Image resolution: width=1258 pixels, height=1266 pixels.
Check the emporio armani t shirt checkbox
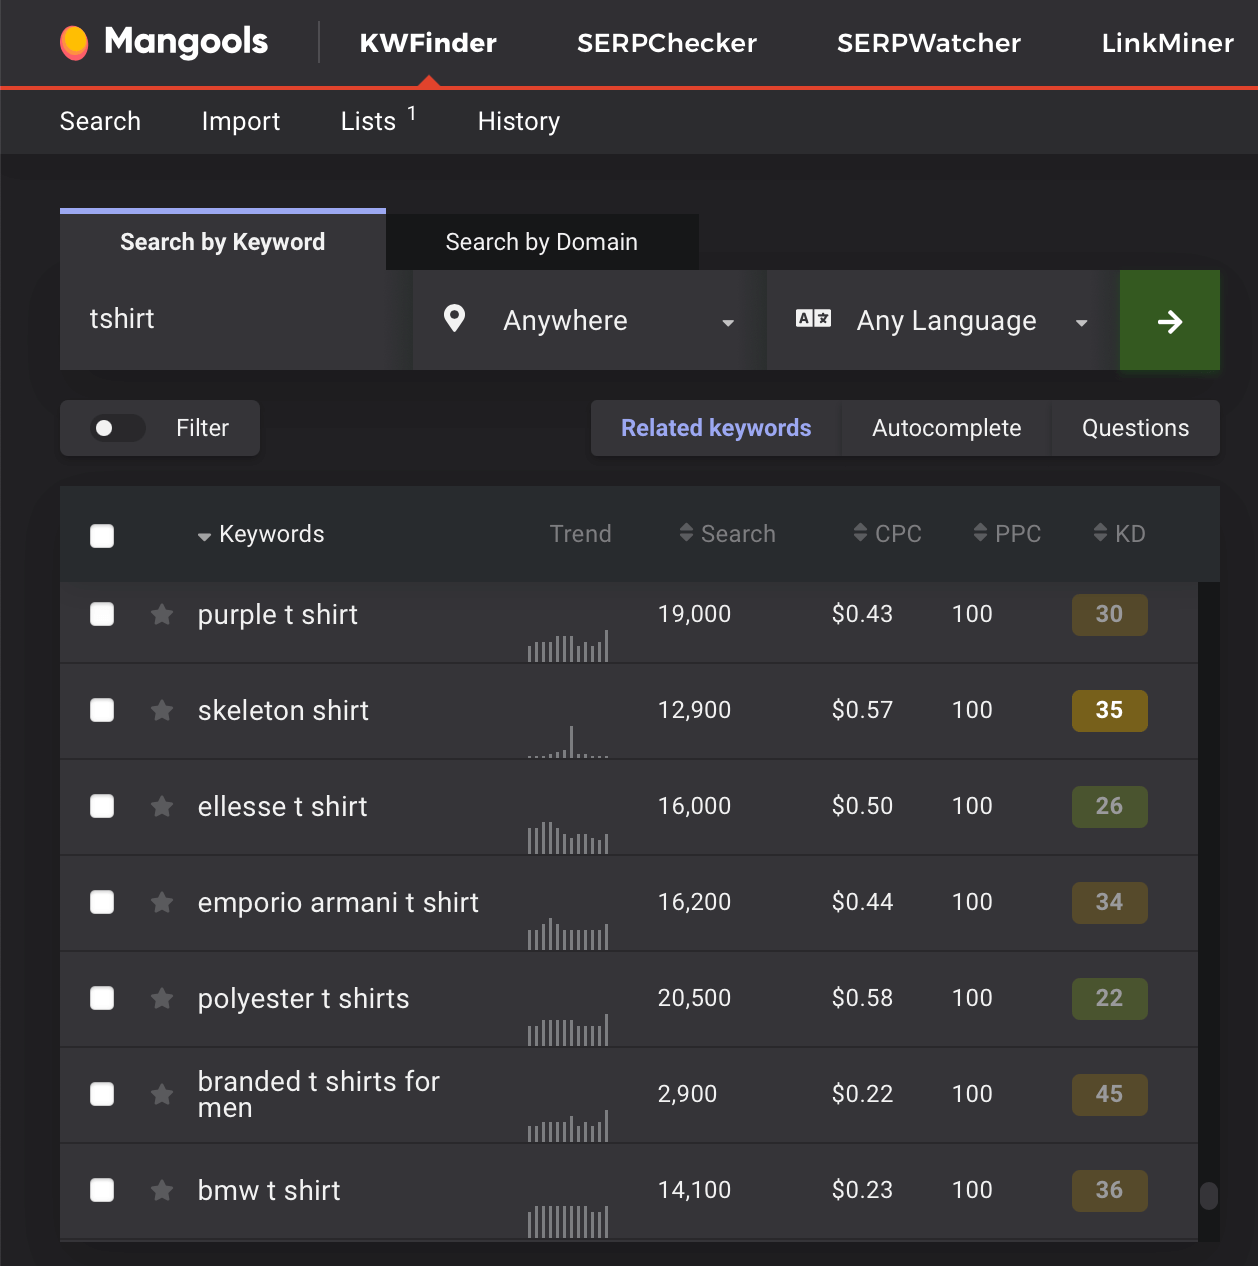102,902
